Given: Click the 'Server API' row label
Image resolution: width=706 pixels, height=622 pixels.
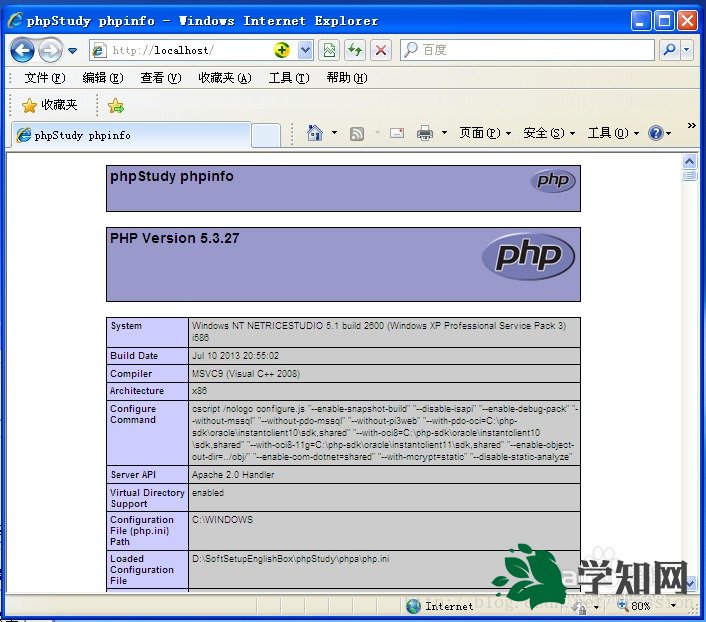Looking at the screenshot, I should [133, 474].
